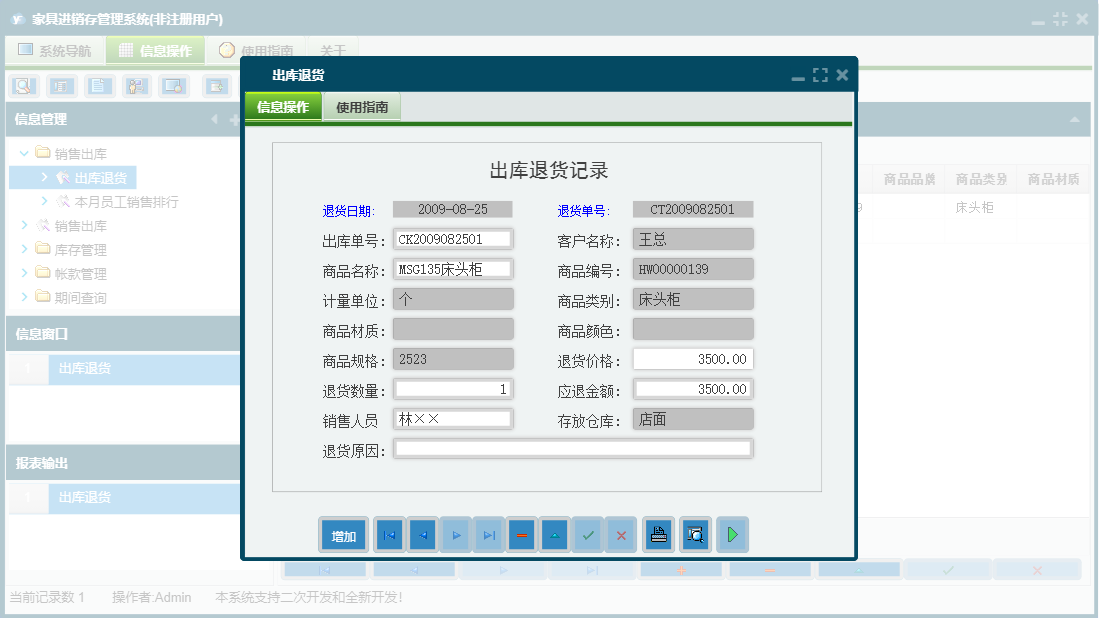This screenshot has height=618, width=1099.
Task: Go to the next record
Action: coord(455,534)
